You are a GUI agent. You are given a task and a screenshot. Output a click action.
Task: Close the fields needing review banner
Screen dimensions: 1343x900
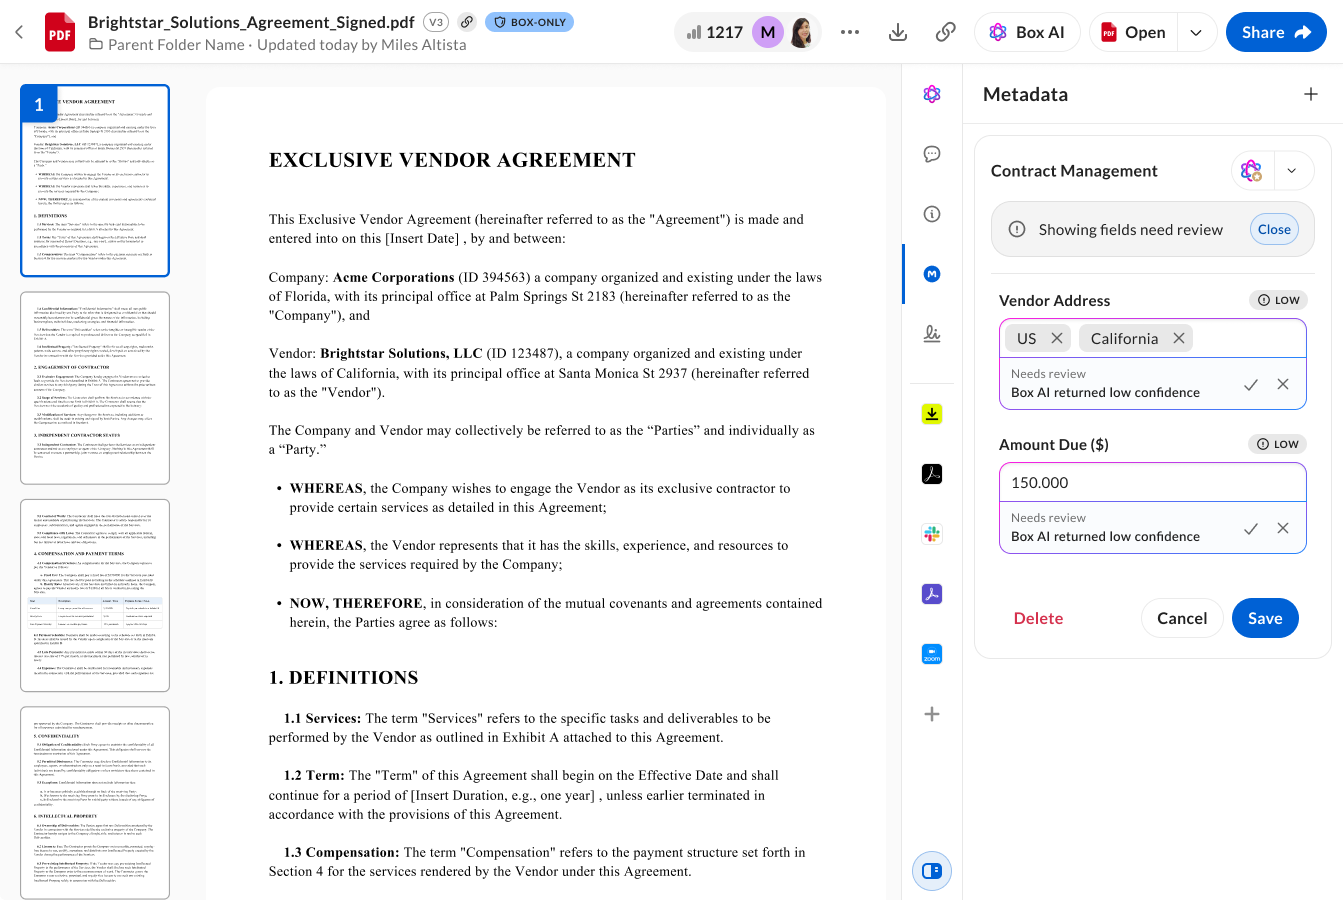1273,229
